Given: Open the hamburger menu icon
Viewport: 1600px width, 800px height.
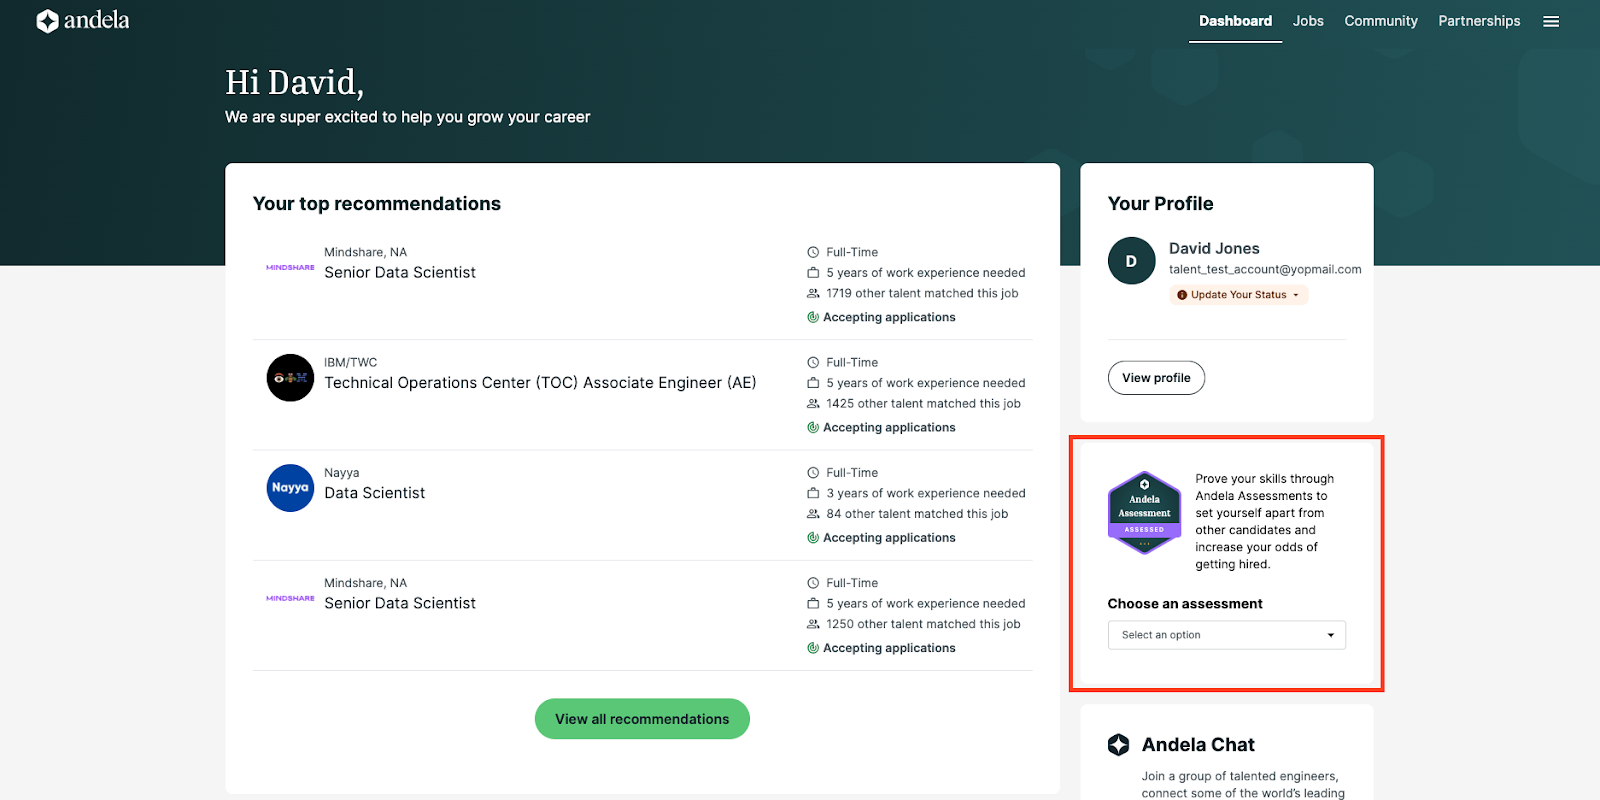Looking at the screenshot, I should pyautogui.click(x=1551, y=21).
